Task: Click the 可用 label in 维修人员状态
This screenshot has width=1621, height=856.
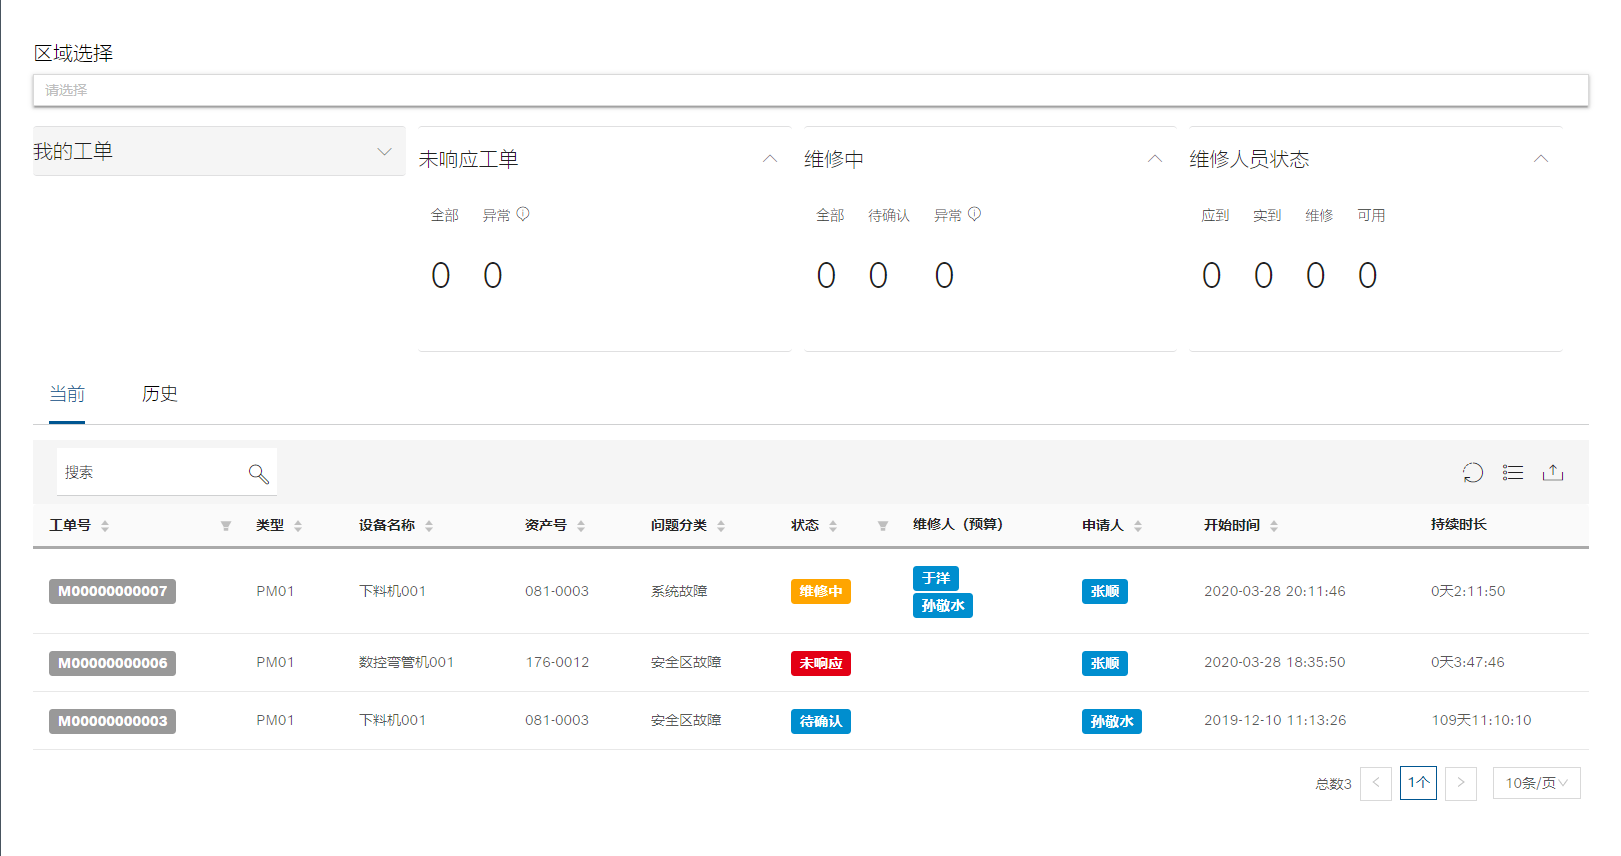Action: click(x=1371, y=215)
